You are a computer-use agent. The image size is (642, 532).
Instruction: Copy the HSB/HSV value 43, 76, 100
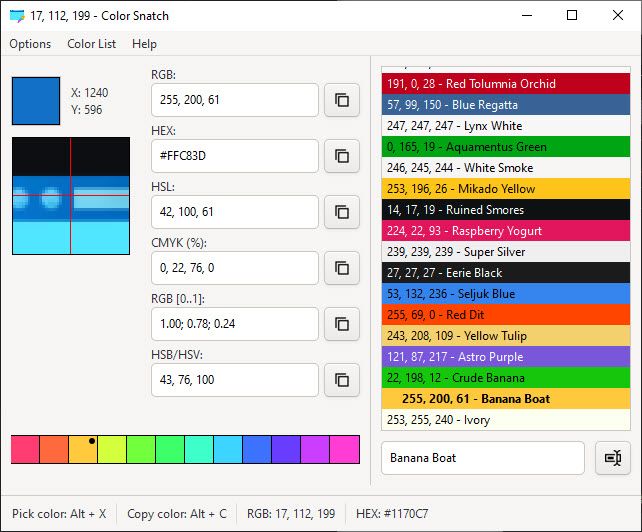[342, 380]
